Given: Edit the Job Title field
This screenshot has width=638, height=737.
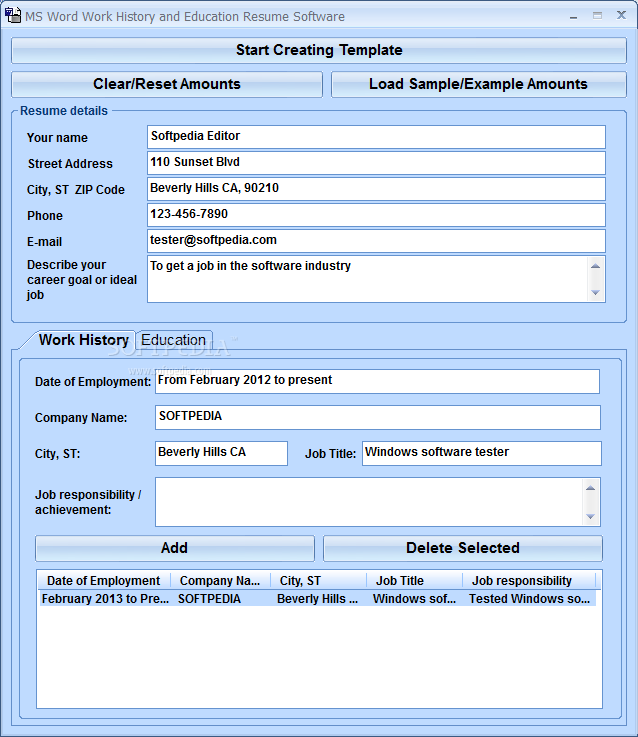Looking at the screenshot, I should tap(481, 453).
